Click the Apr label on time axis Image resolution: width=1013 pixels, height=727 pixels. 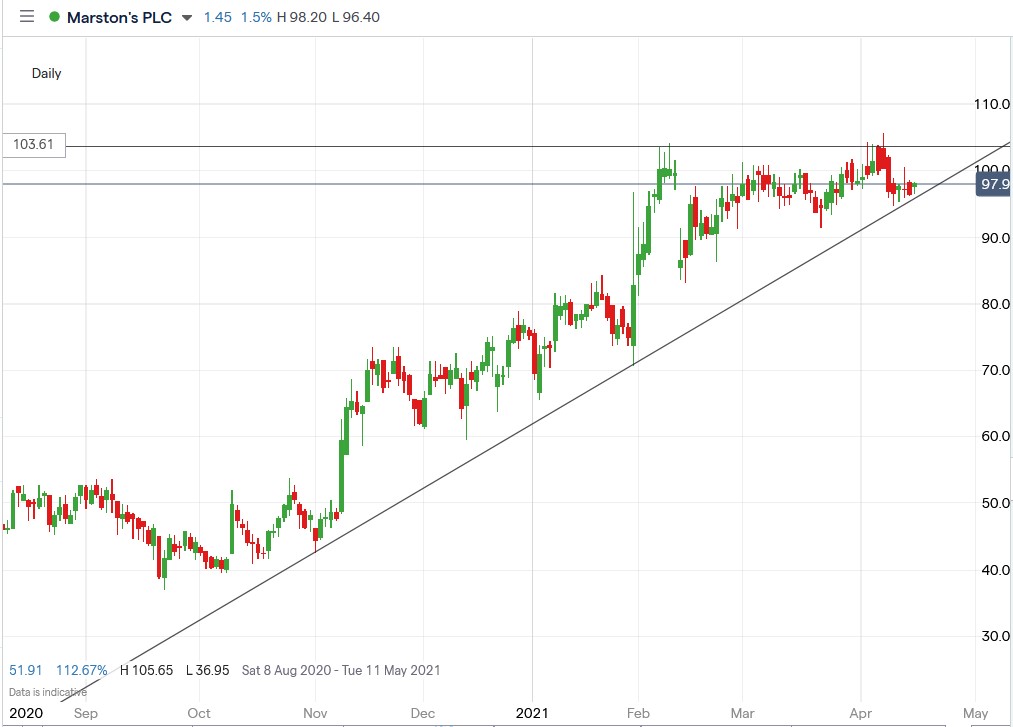click(861, 713)
